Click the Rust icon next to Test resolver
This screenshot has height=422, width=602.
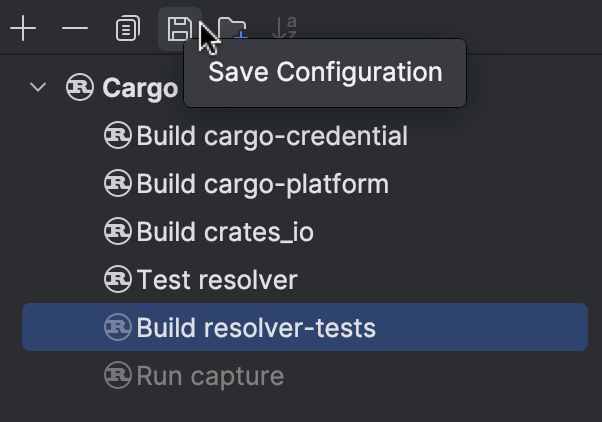point(118,280)
